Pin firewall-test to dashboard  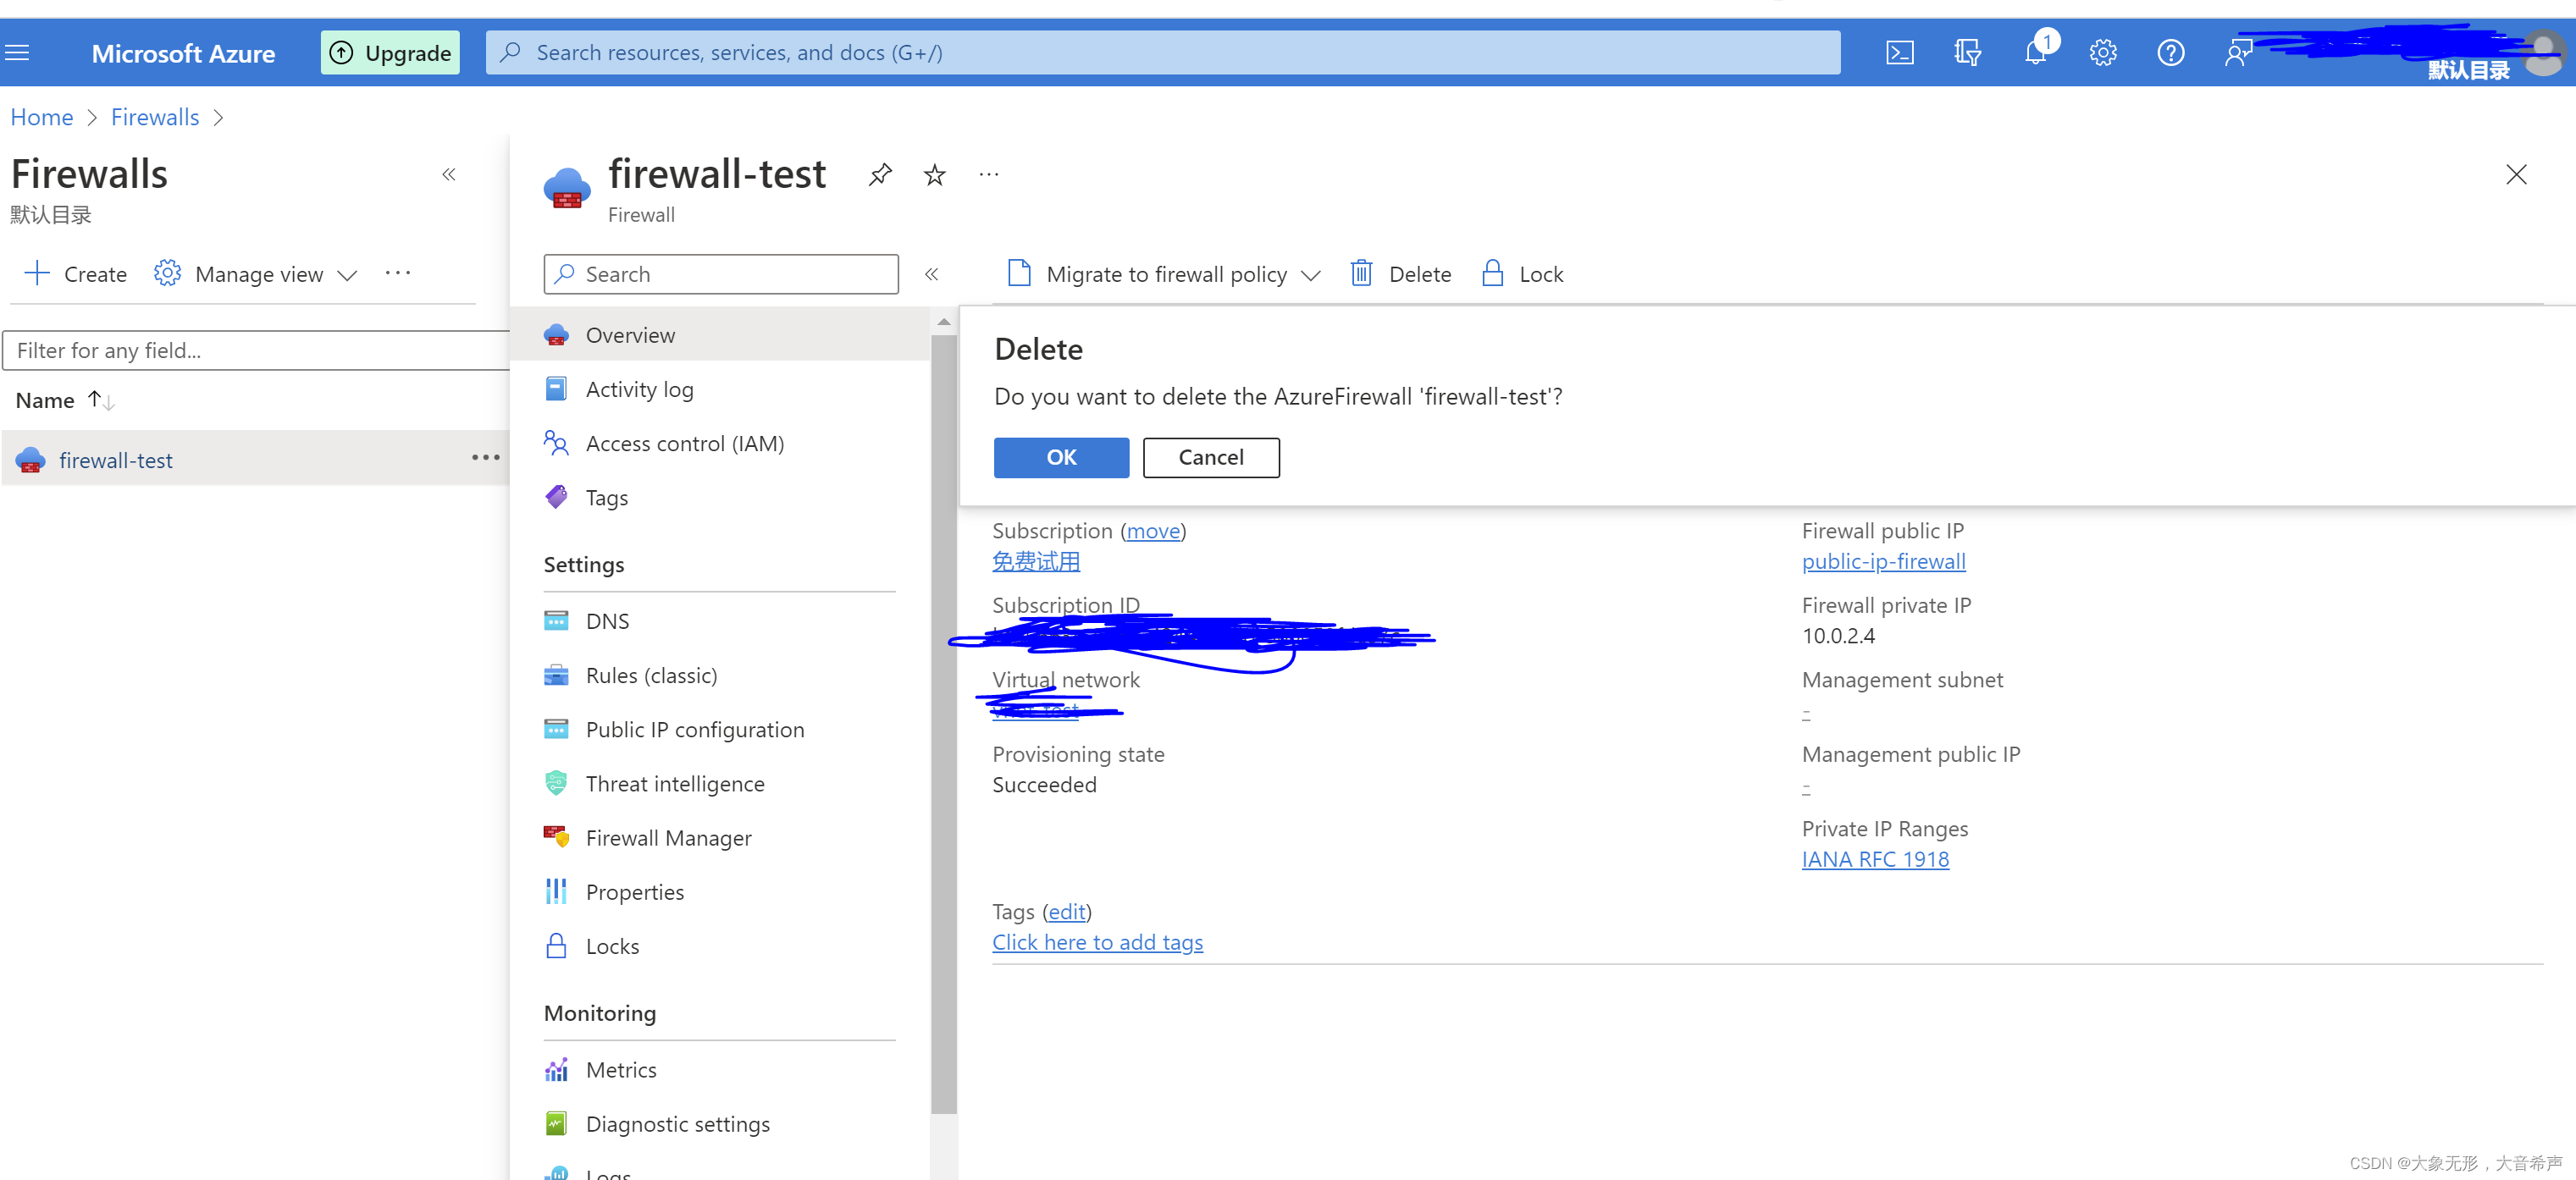(x=880, y=175)
